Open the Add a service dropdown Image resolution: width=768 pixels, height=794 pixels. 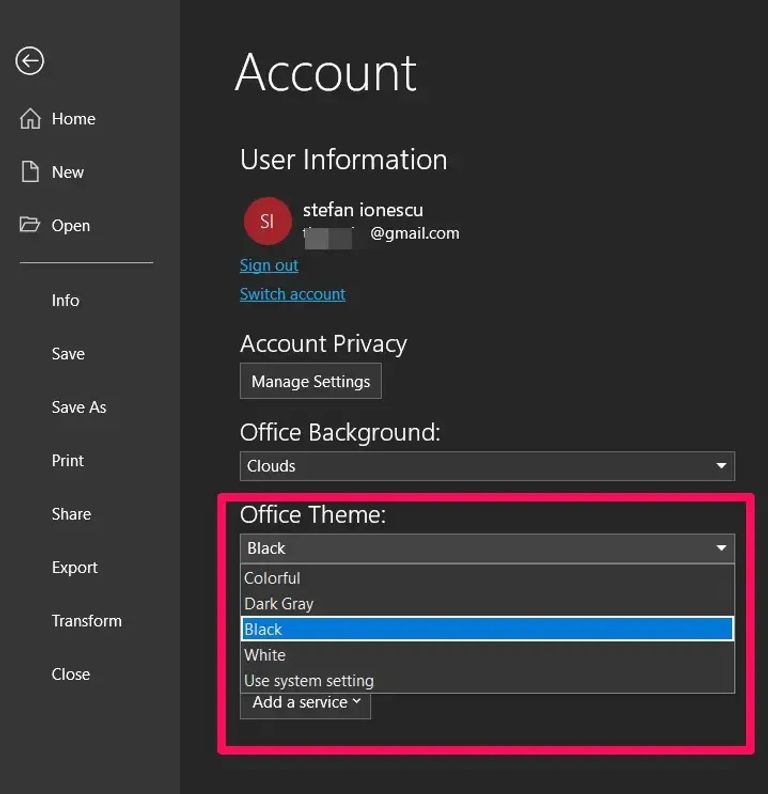tap(305, 703)
